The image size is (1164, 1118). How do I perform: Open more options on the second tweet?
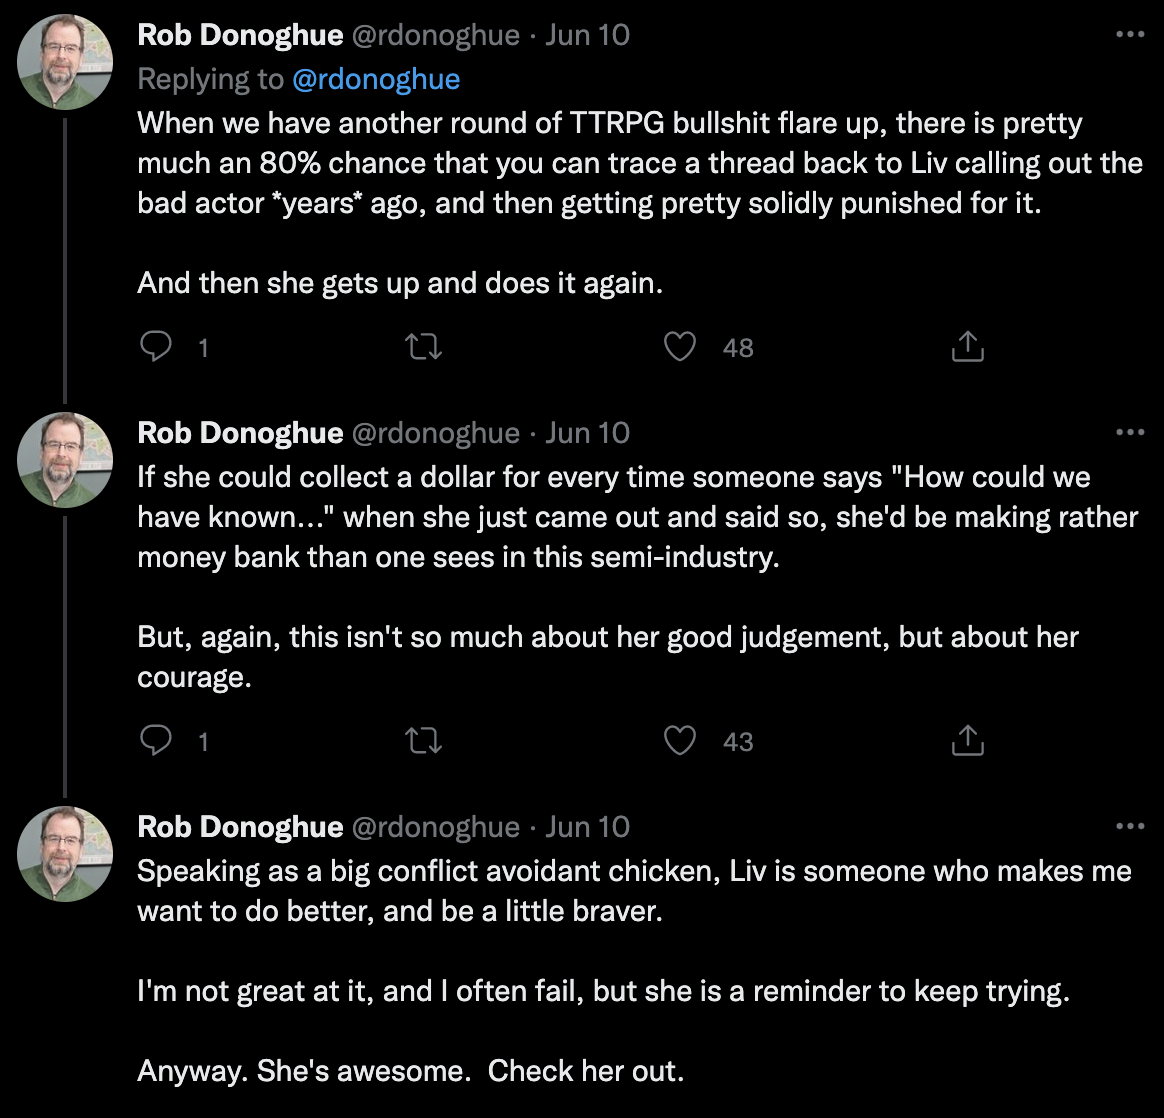pyautogui.click(x=1130, y=432)
